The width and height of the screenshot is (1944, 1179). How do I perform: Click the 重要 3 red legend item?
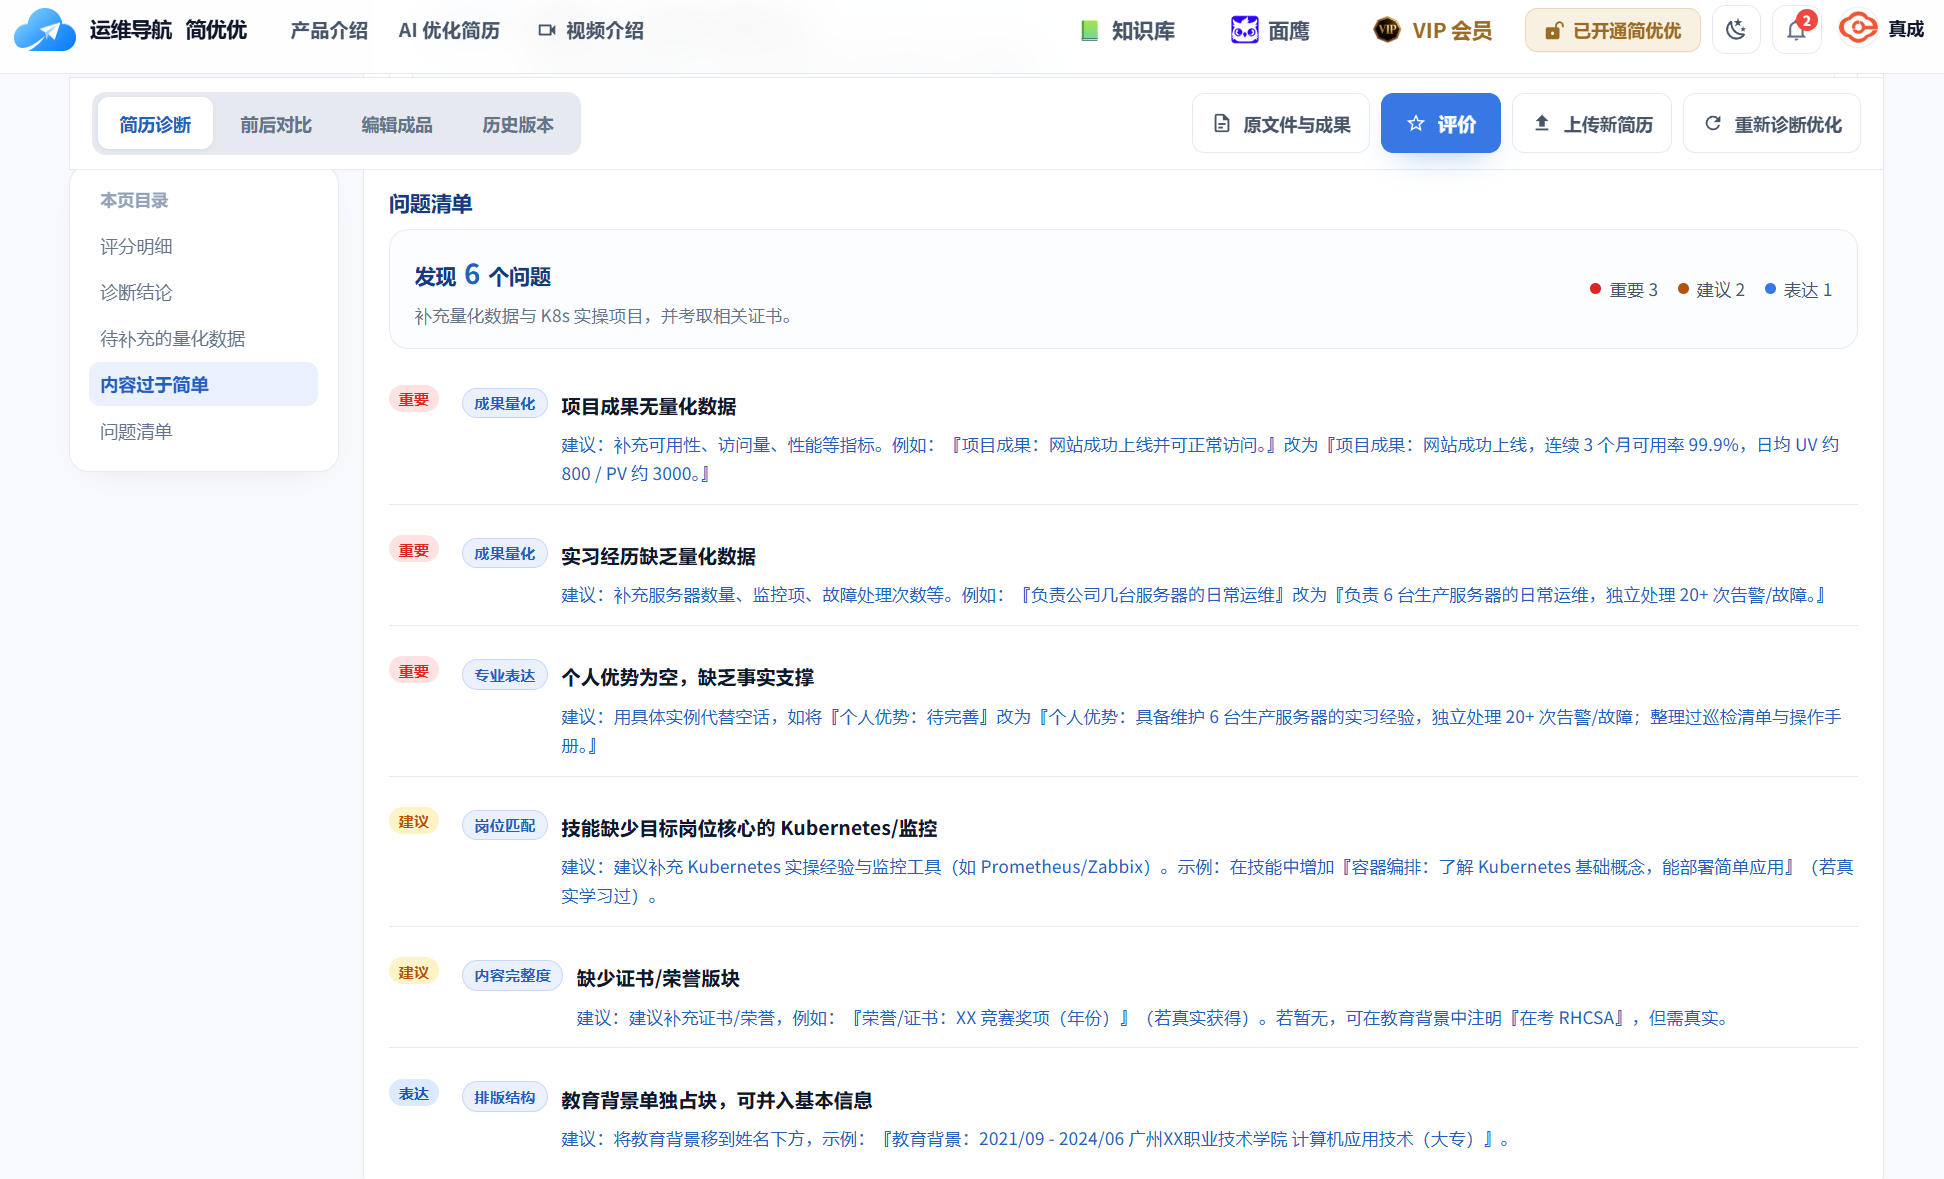[x=1623, y=290]
